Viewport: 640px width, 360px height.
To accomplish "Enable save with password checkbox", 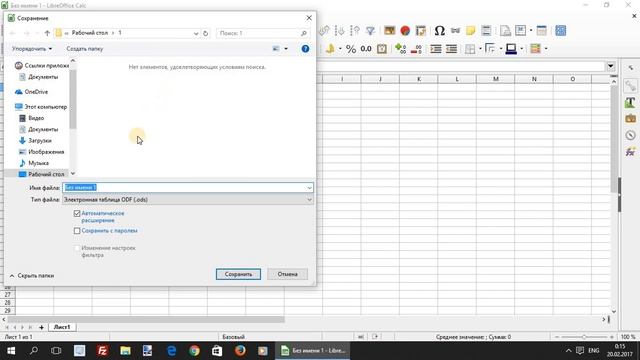I will (77, 231).
